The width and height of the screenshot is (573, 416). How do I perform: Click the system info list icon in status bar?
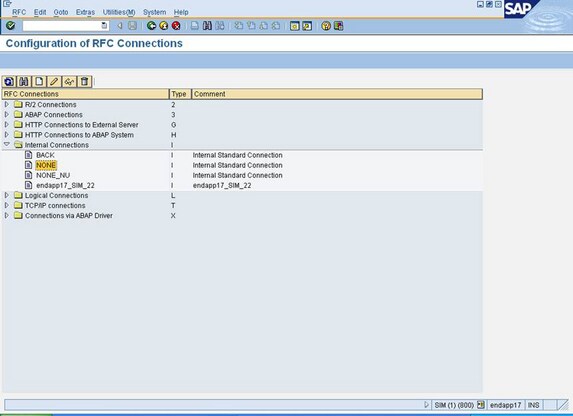point(481,405)
